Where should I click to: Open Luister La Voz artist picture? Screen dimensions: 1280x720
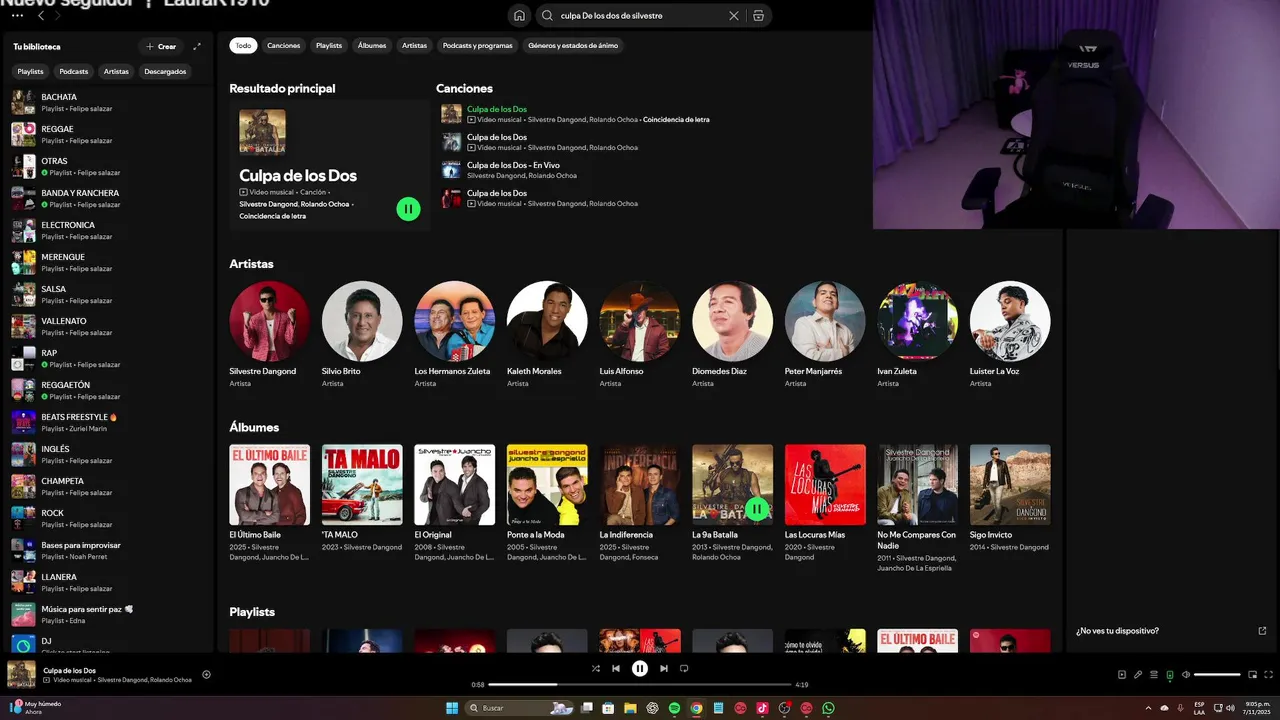[x=1010, y=321]
